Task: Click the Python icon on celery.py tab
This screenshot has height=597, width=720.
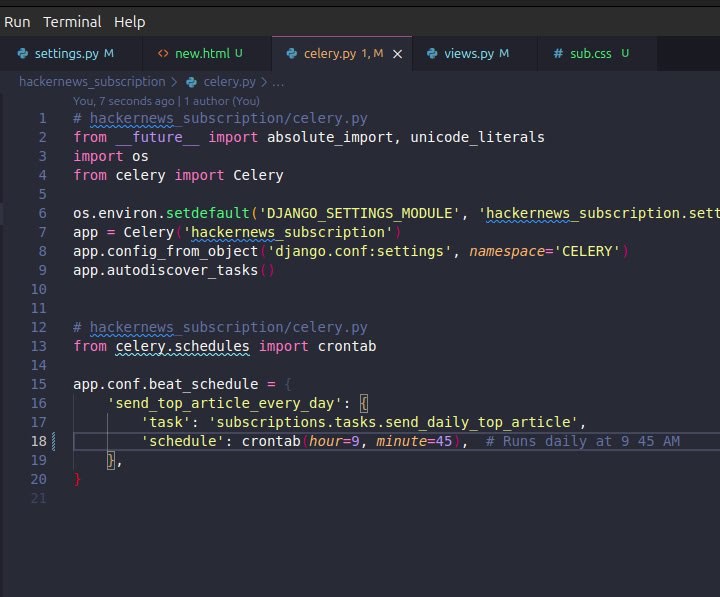Action: click(292, 54)
